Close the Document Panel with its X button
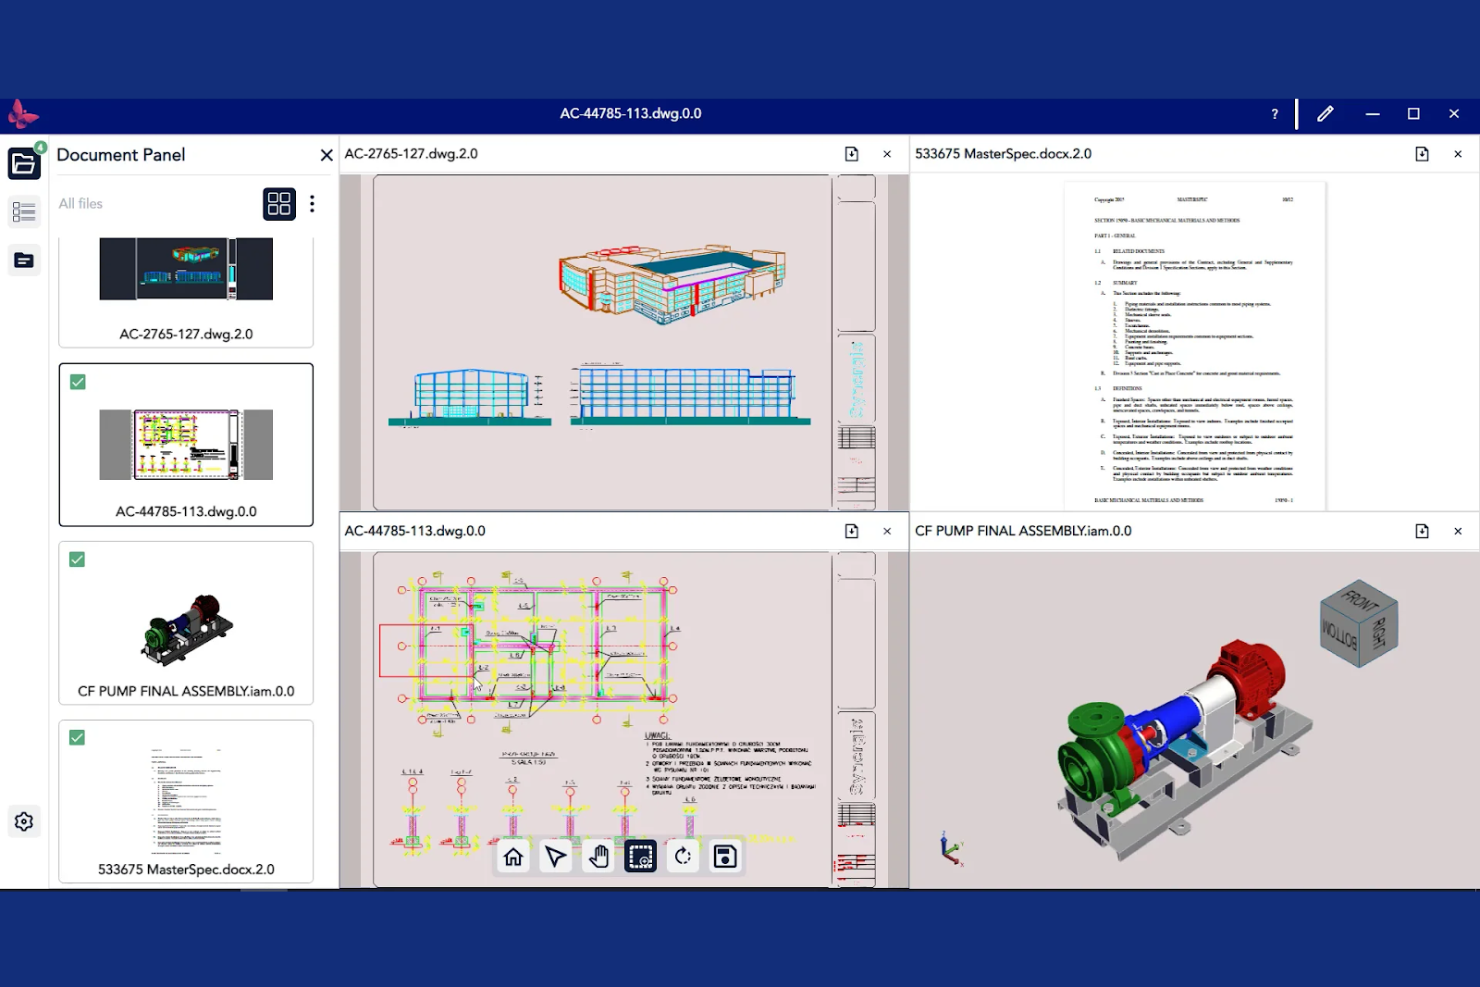 click(326, 155)
